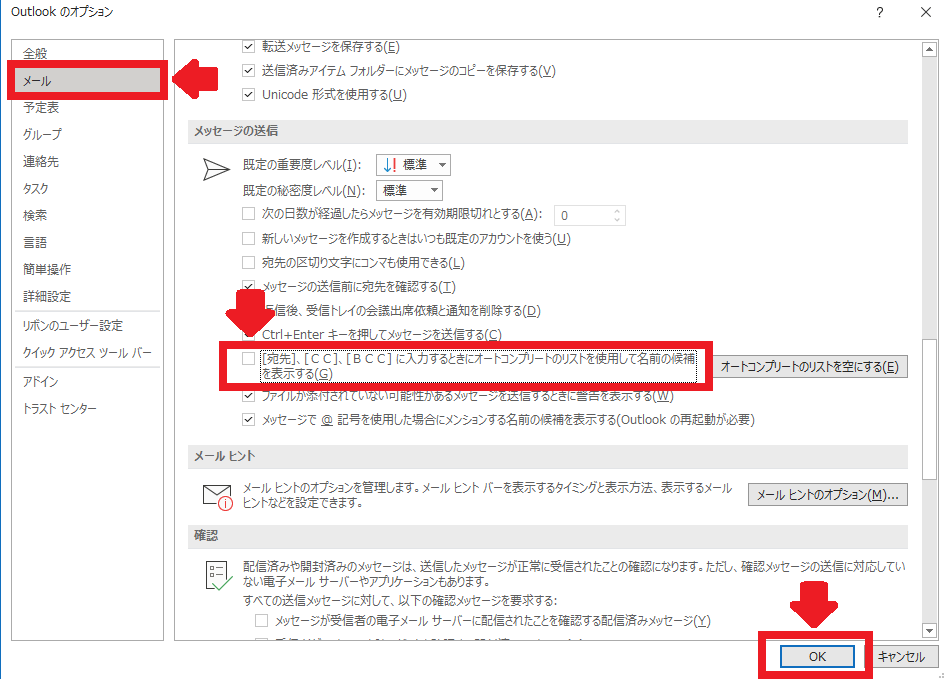
Task: Toggle 添付されていない可能性の警告を表示する checkbox
Action: [248, 396]
